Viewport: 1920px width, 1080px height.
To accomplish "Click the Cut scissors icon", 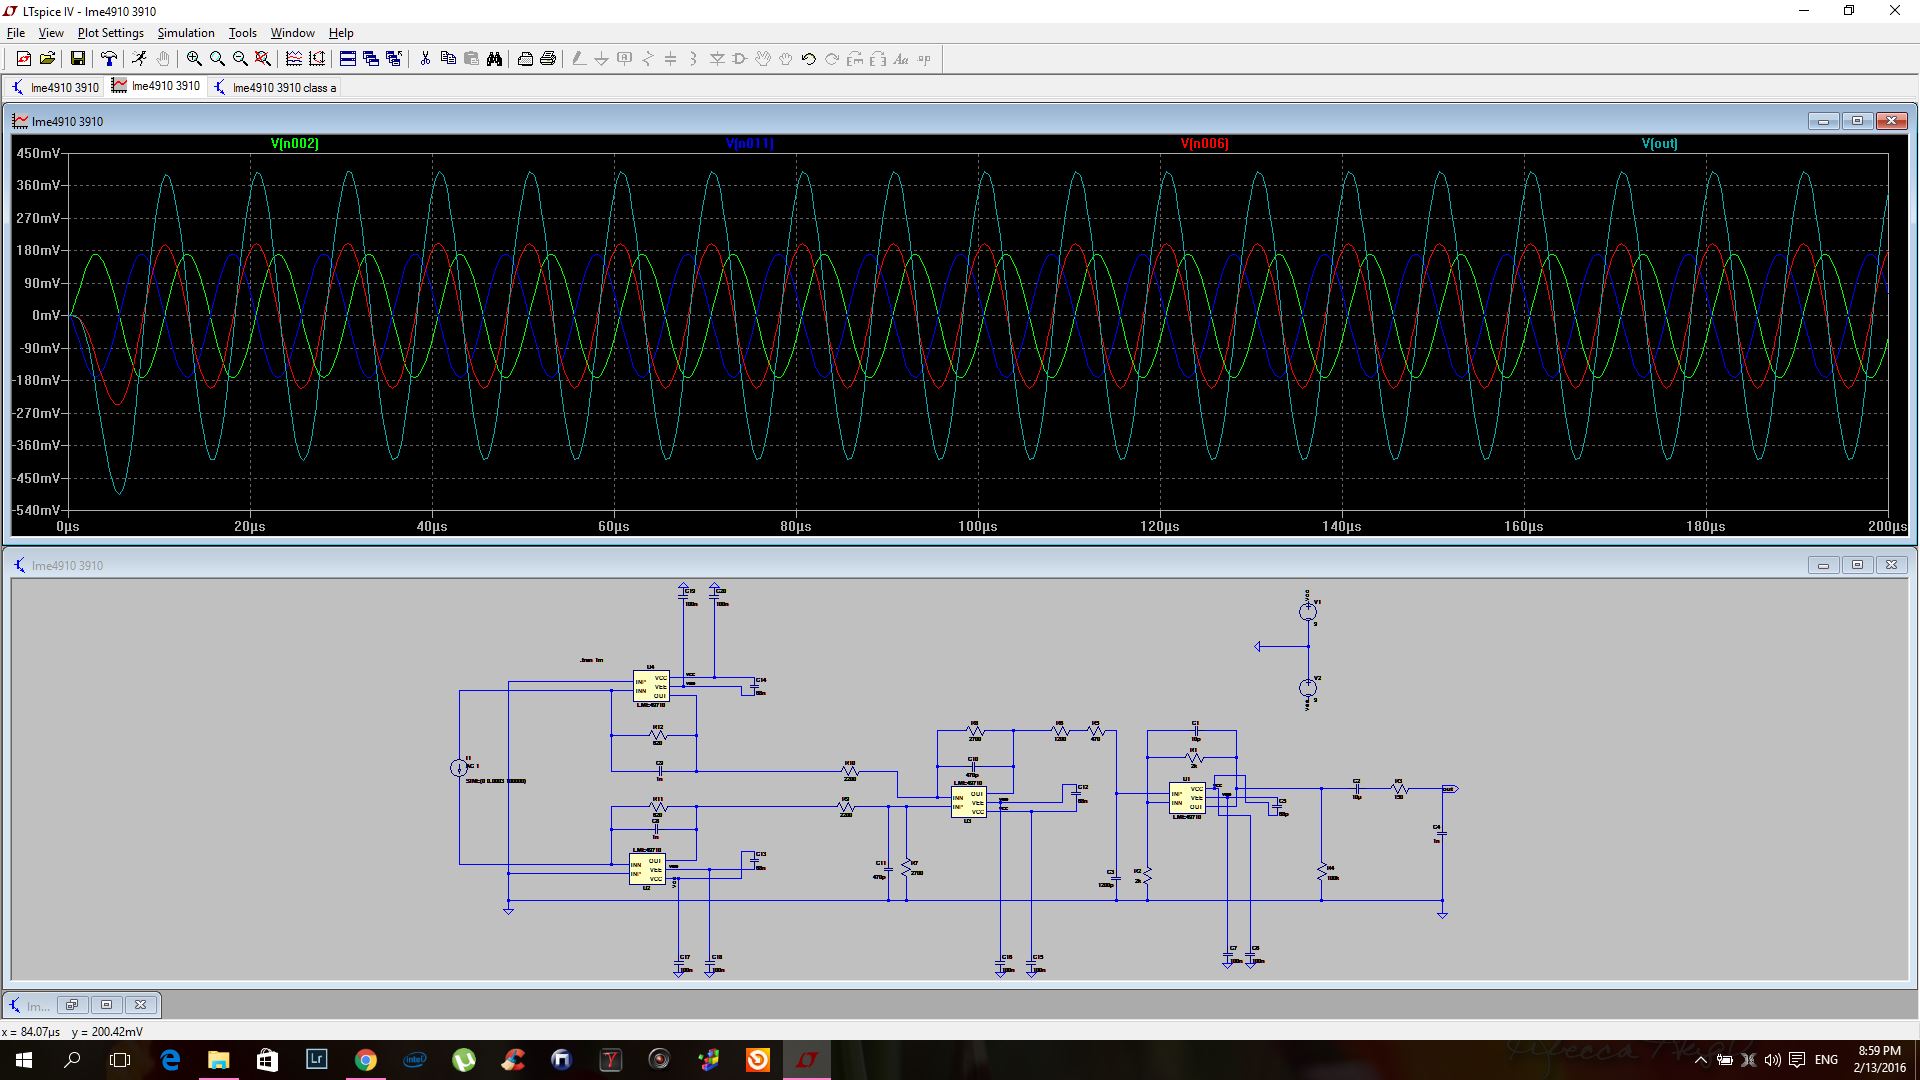I will pos(425,59).
